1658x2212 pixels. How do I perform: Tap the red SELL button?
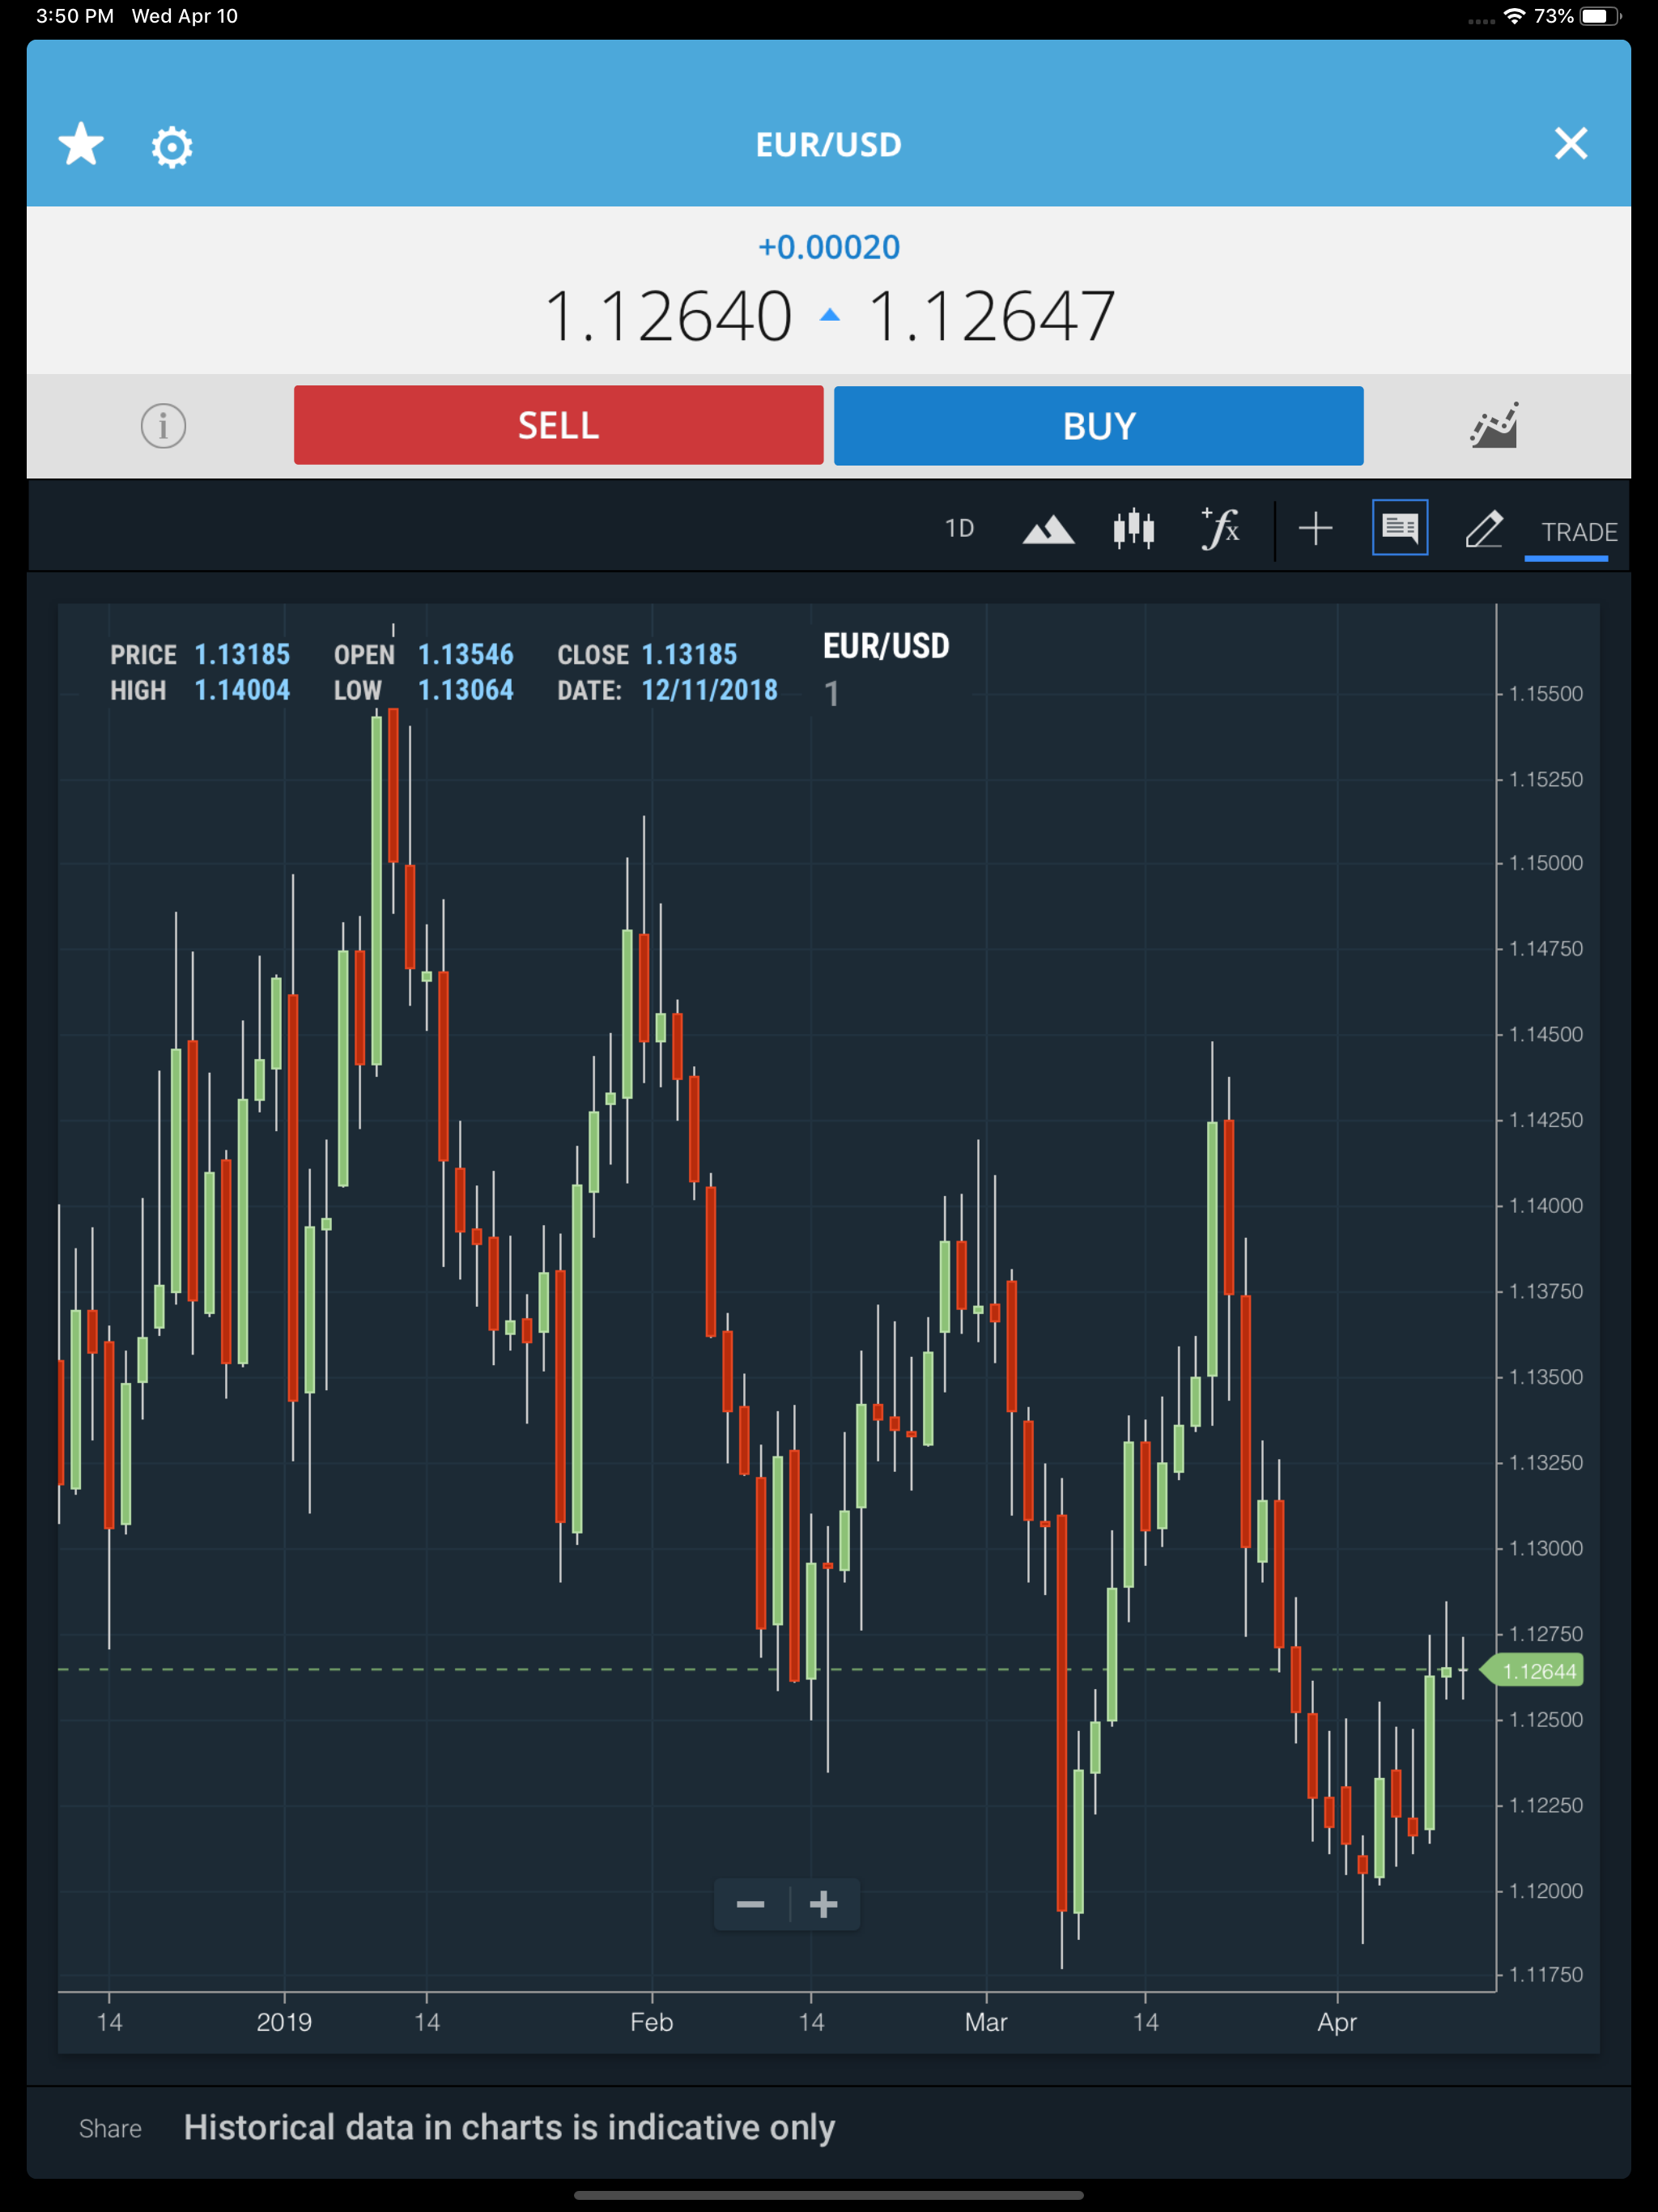tap(558, 425)
